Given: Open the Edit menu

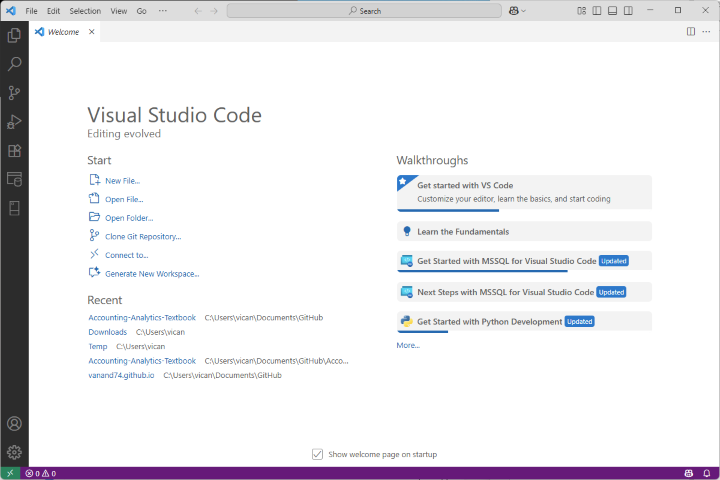Looking at the screenshot, I should tap(53, 11).
